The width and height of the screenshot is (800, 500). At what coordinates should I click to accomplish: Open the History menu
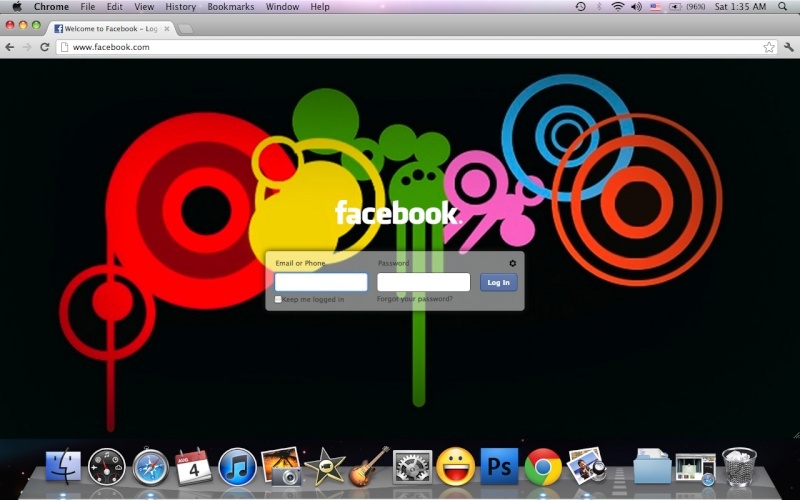click(x=181, y=7)
